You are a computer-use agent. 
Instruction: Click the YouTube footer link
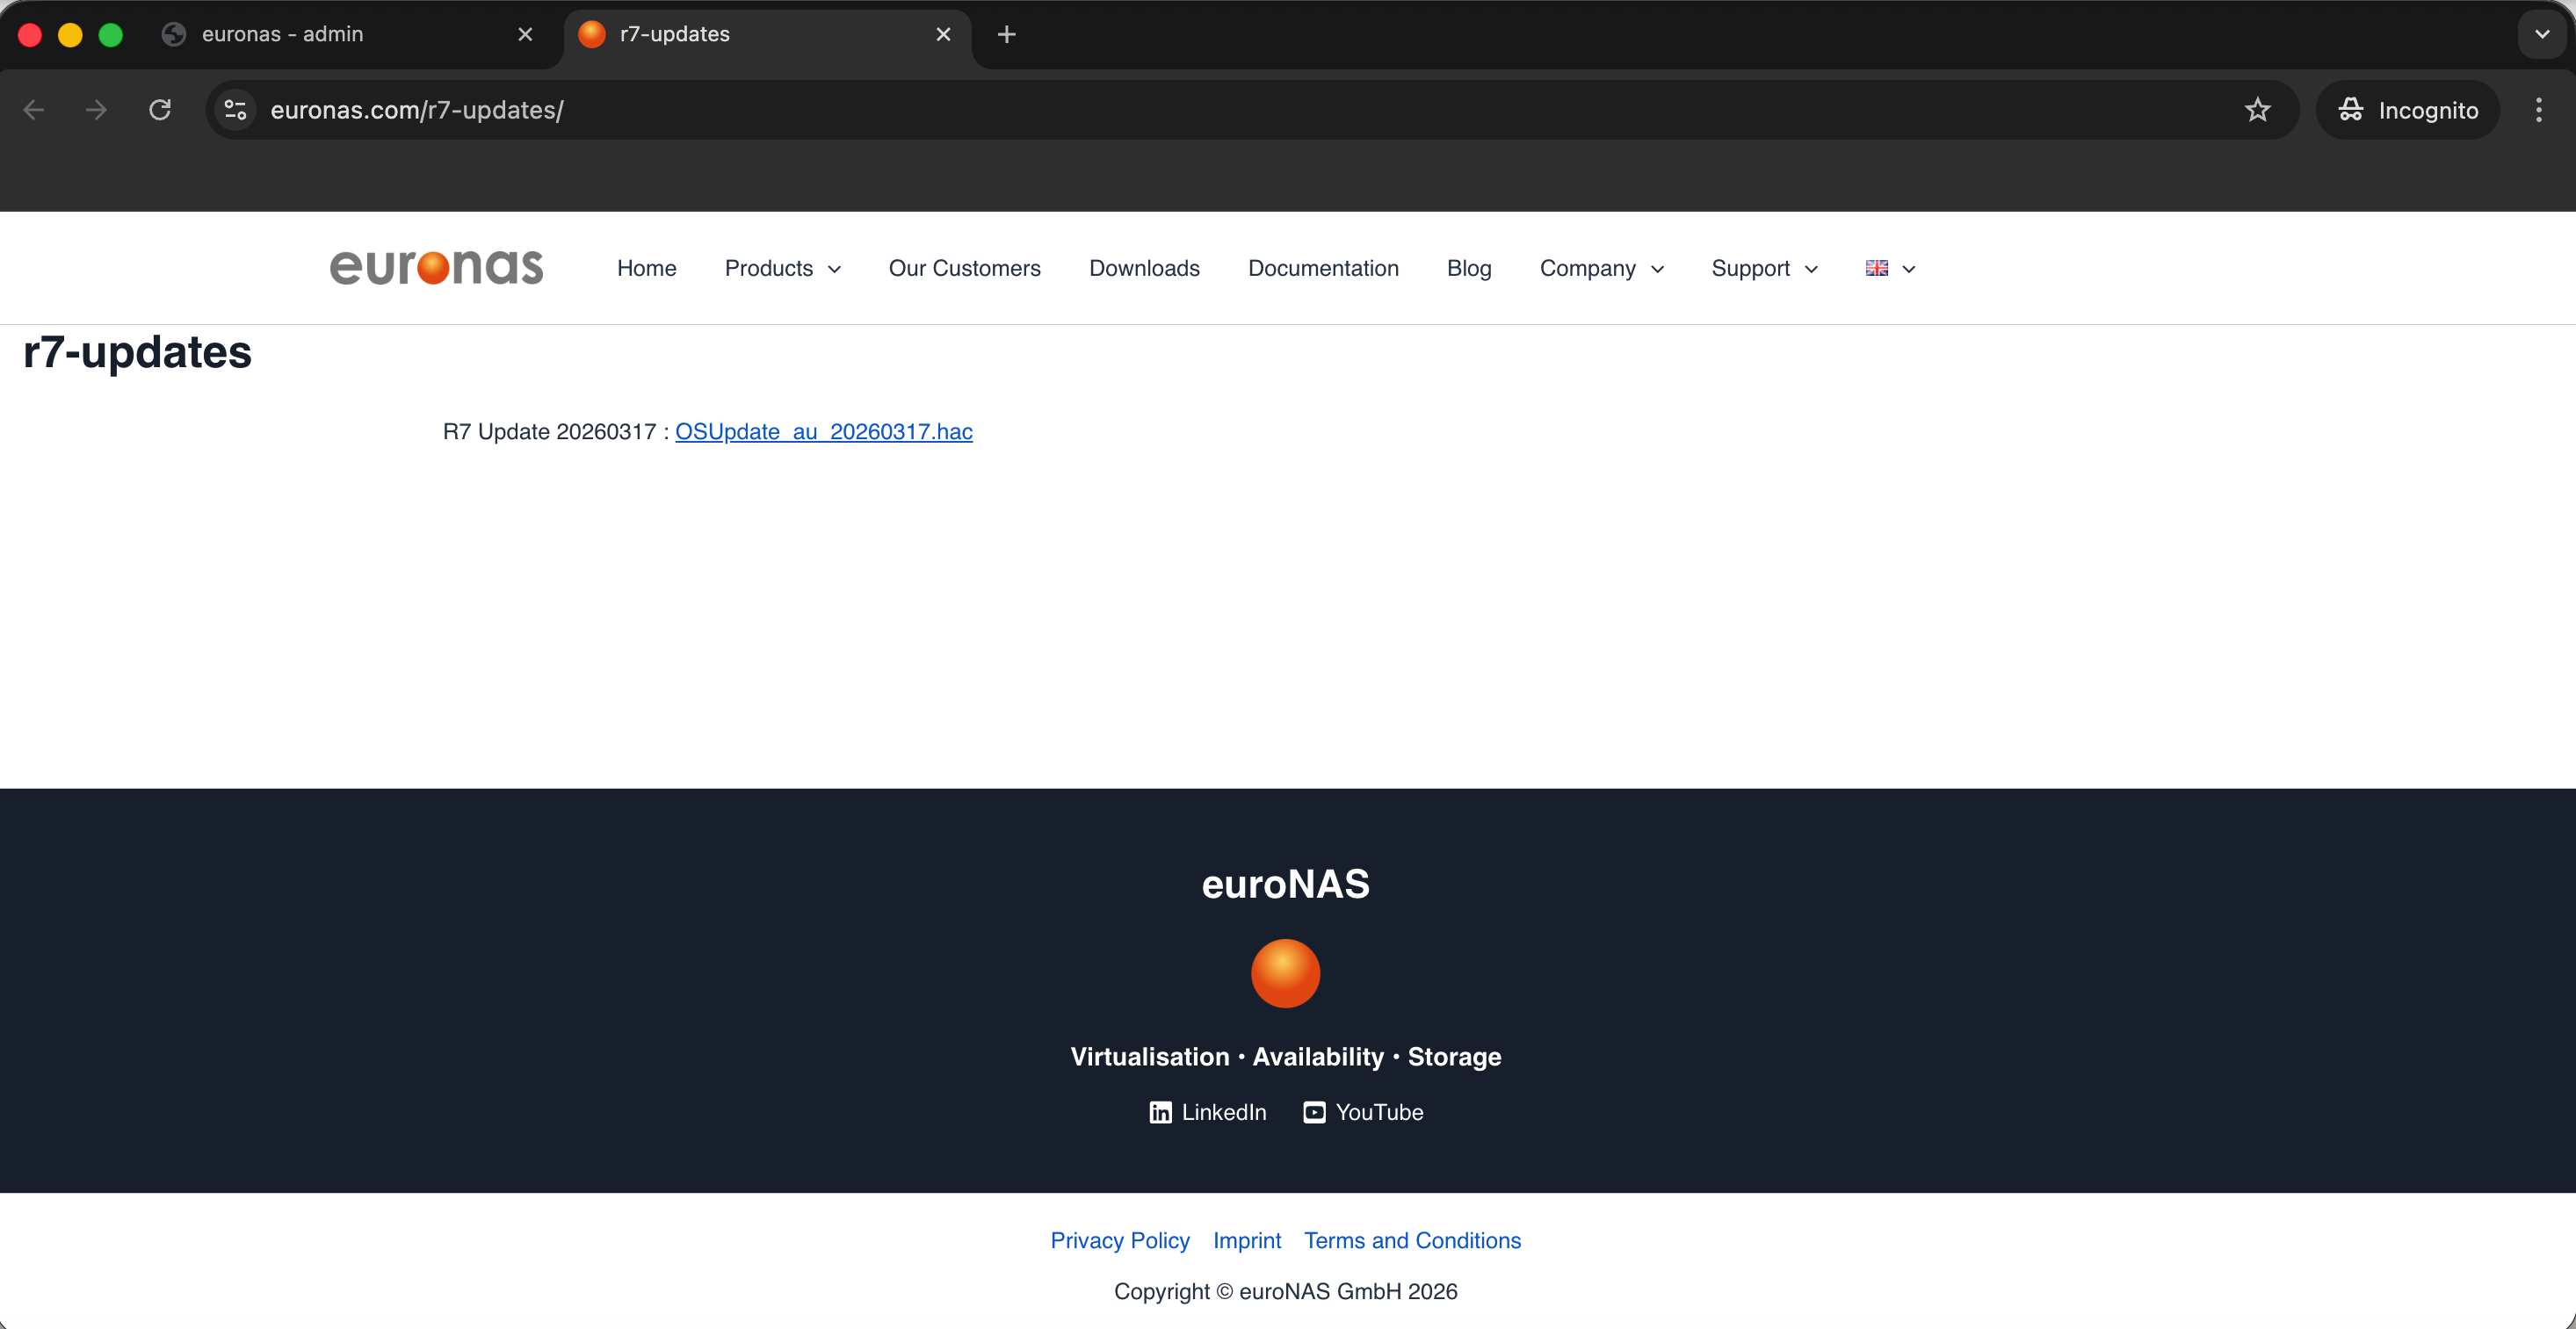click(x=1363, y=1112)
